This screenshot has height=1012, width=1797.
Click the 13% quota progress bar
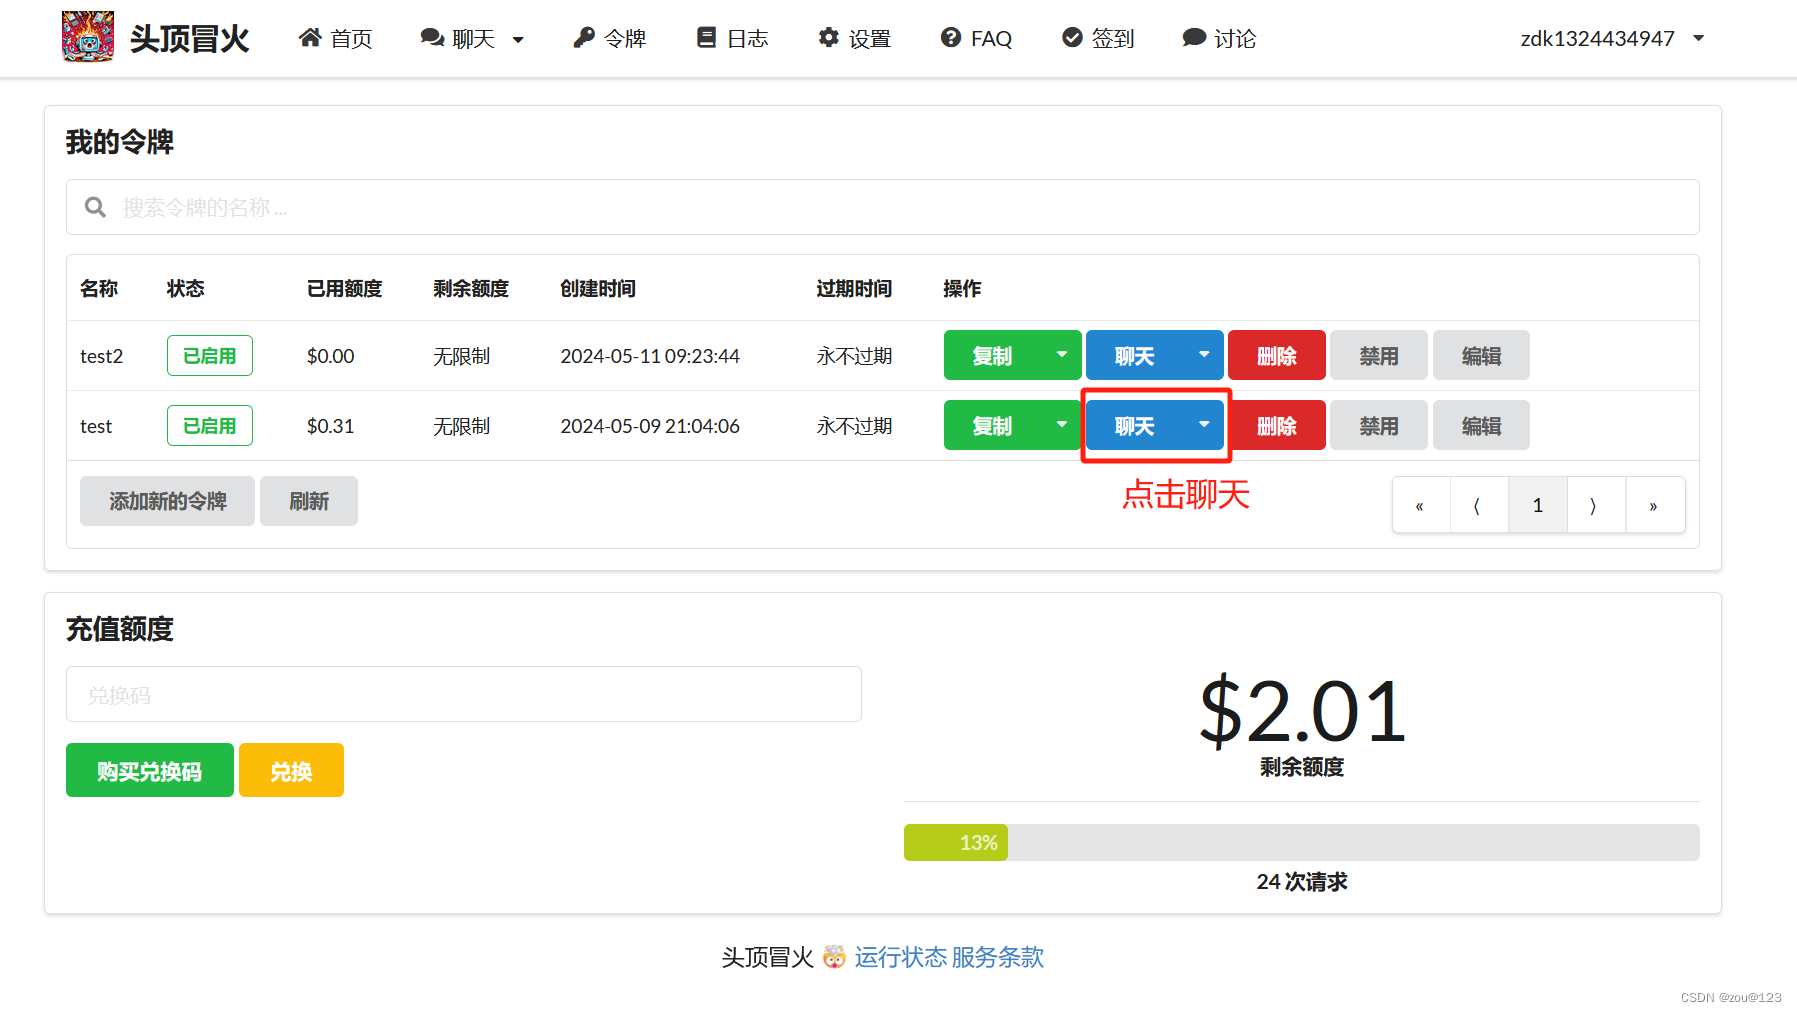(x=1301, y=842)
